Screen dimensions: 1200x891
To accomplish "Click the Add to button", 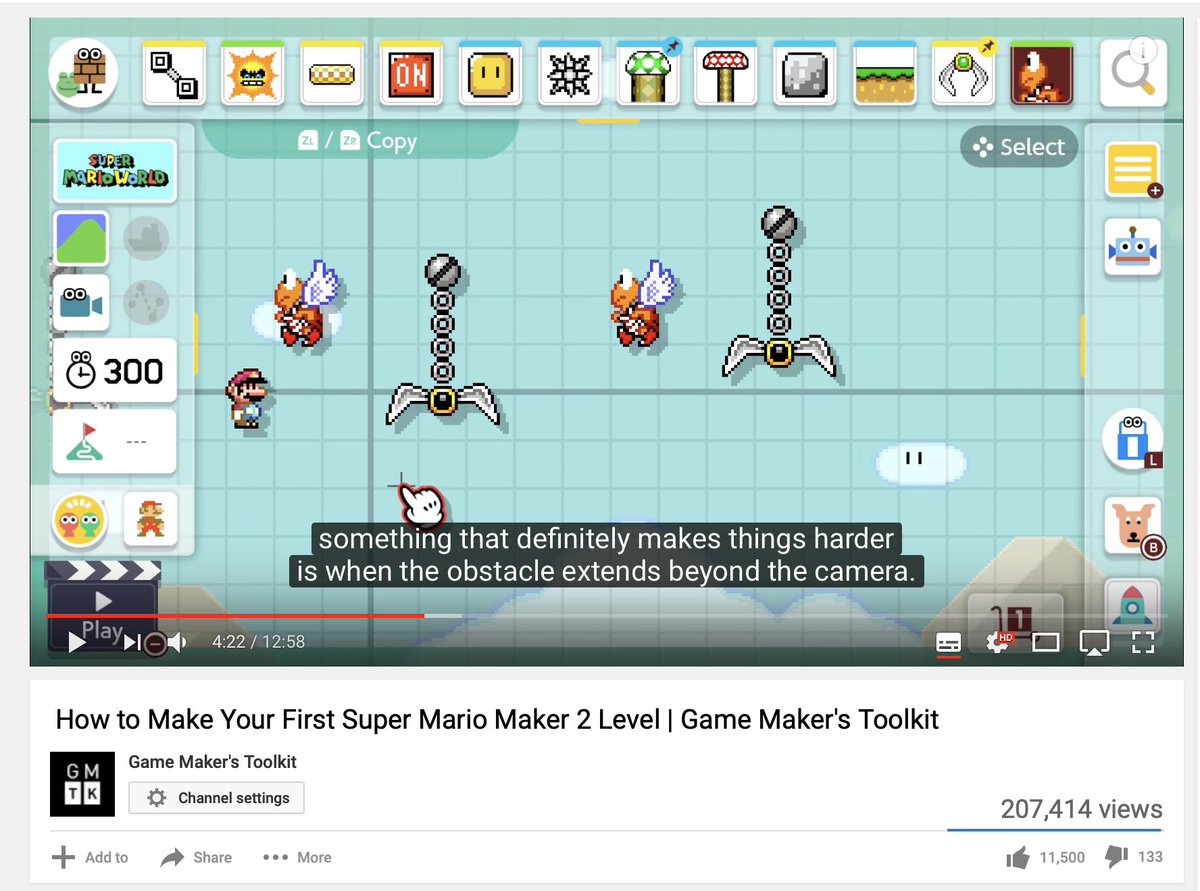I will [x=90, y=857].
